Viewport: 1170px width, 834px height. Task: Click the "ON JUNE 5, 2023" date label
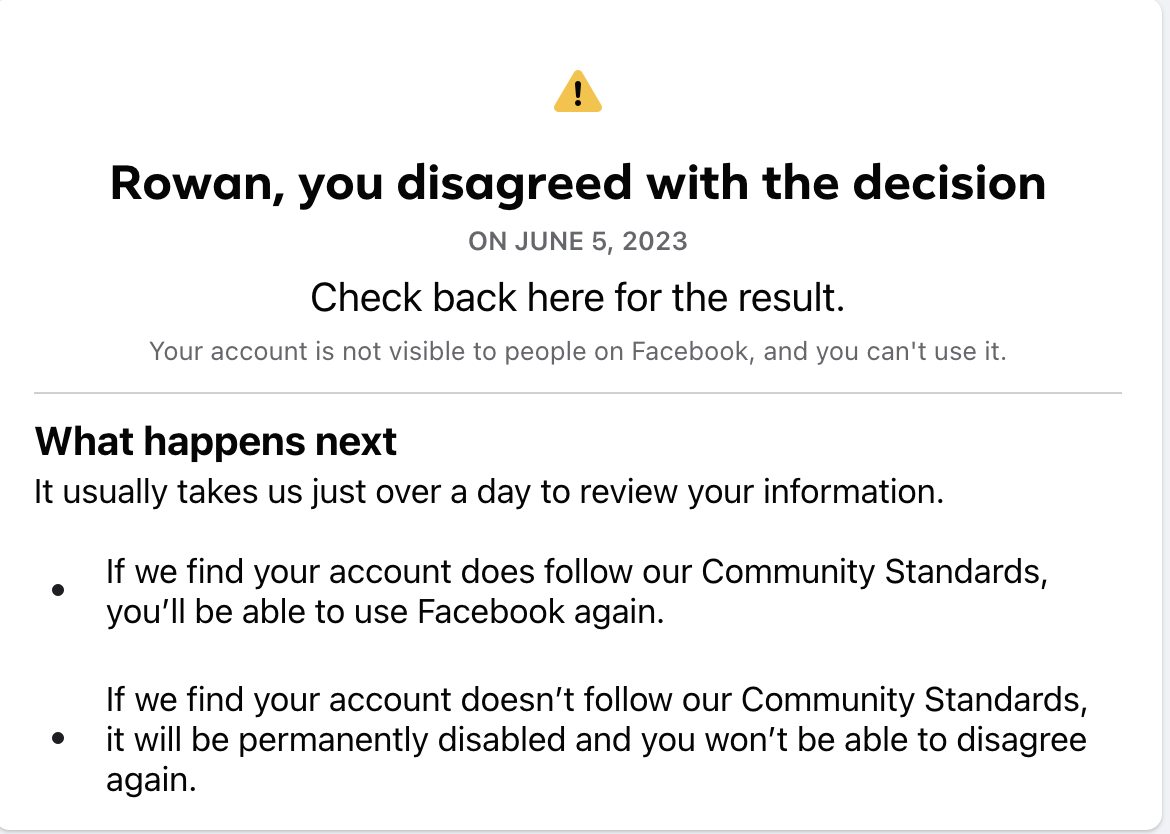coord(578,241)
